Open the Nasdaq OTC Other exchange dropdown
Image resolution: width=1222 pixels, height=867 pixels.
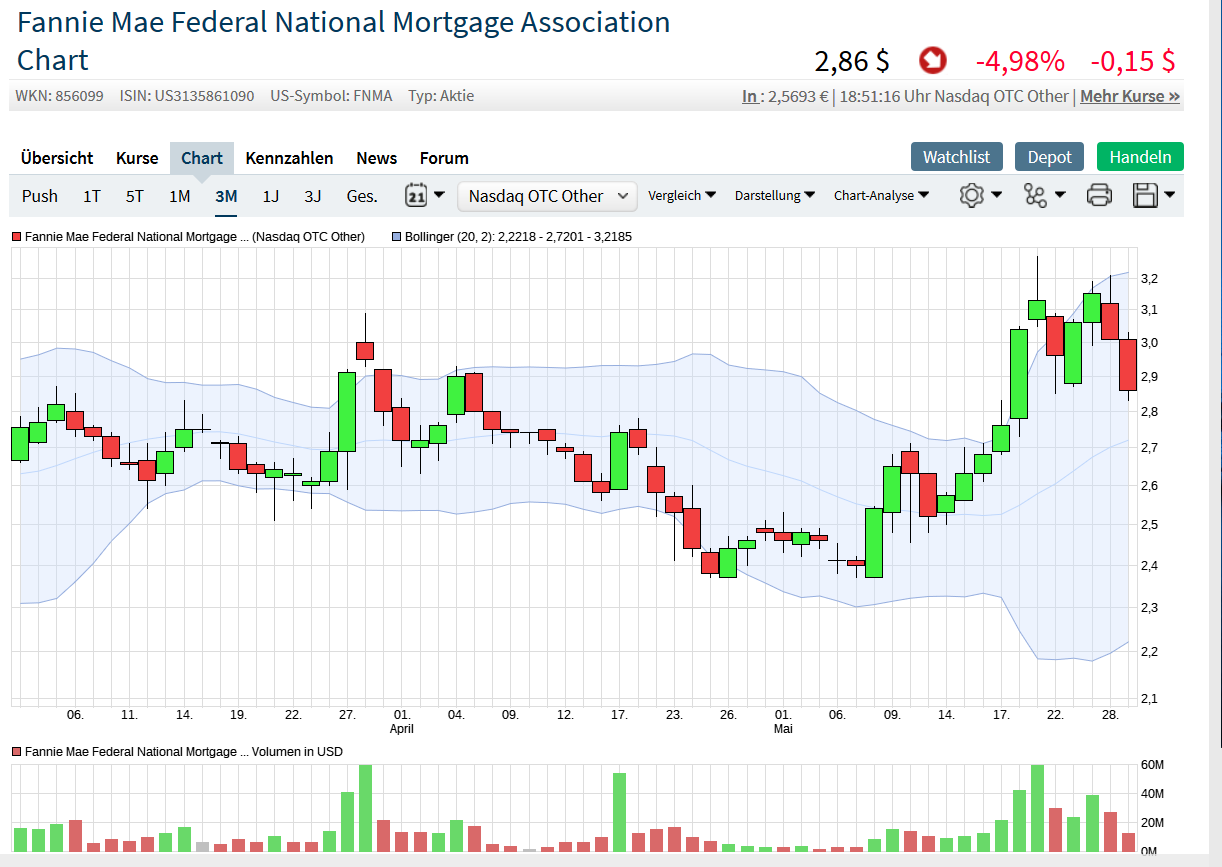pyautogui.click(x=547, y=196)
